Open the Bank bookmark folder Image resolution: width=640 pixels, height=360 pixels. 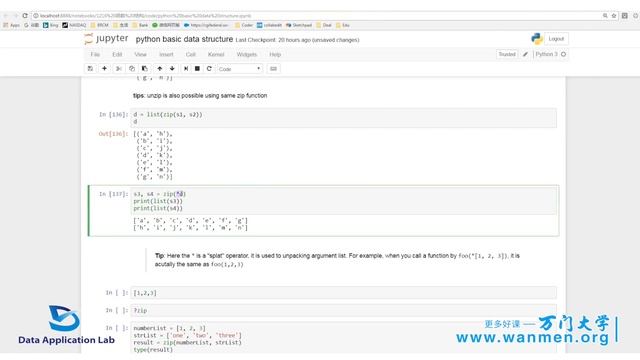(140, 25)
